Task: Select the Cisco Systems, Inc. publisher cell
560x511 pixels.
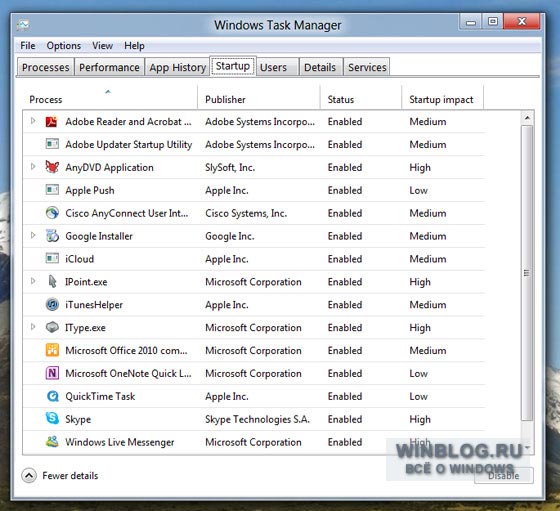Action: [246, 213]
